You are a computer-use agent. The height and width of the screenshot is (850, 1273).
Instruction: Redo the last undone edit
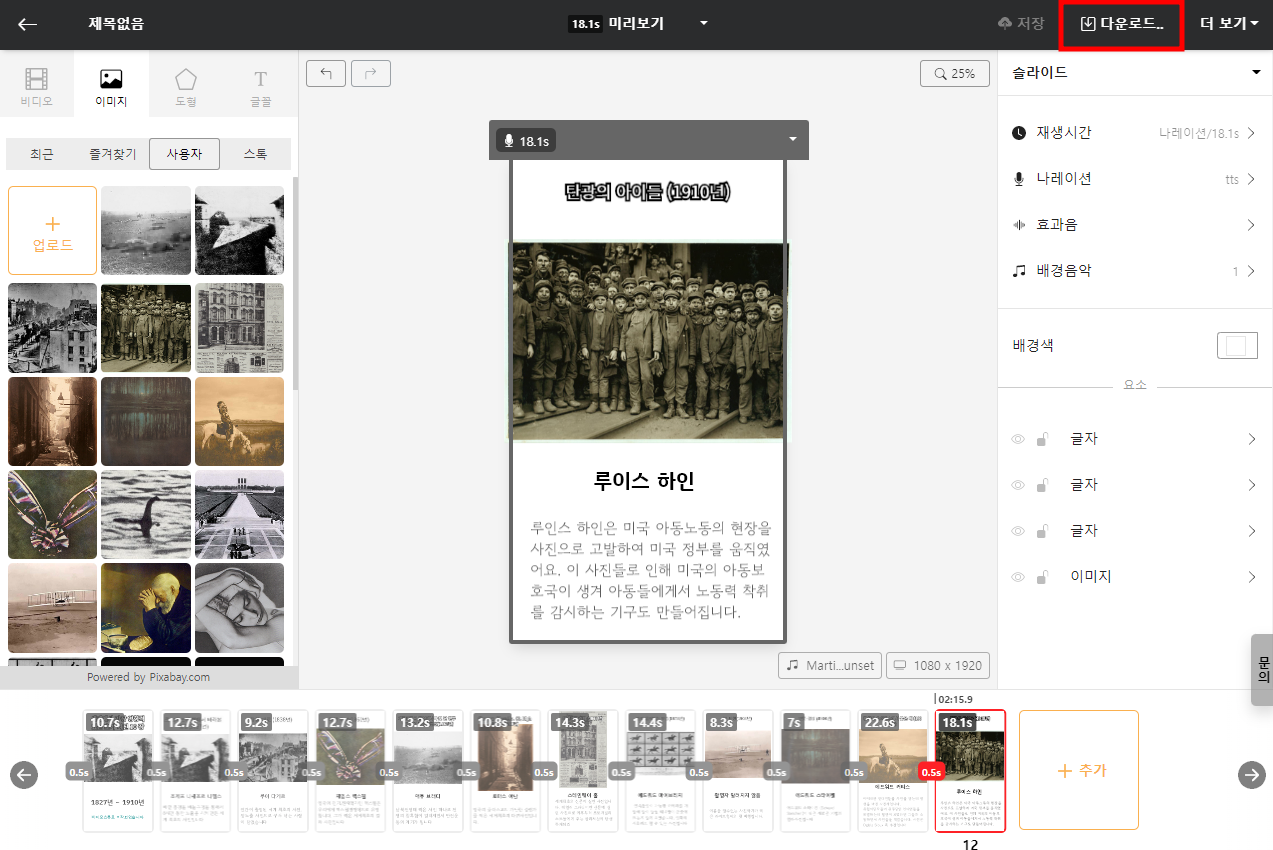click(371, 73)
